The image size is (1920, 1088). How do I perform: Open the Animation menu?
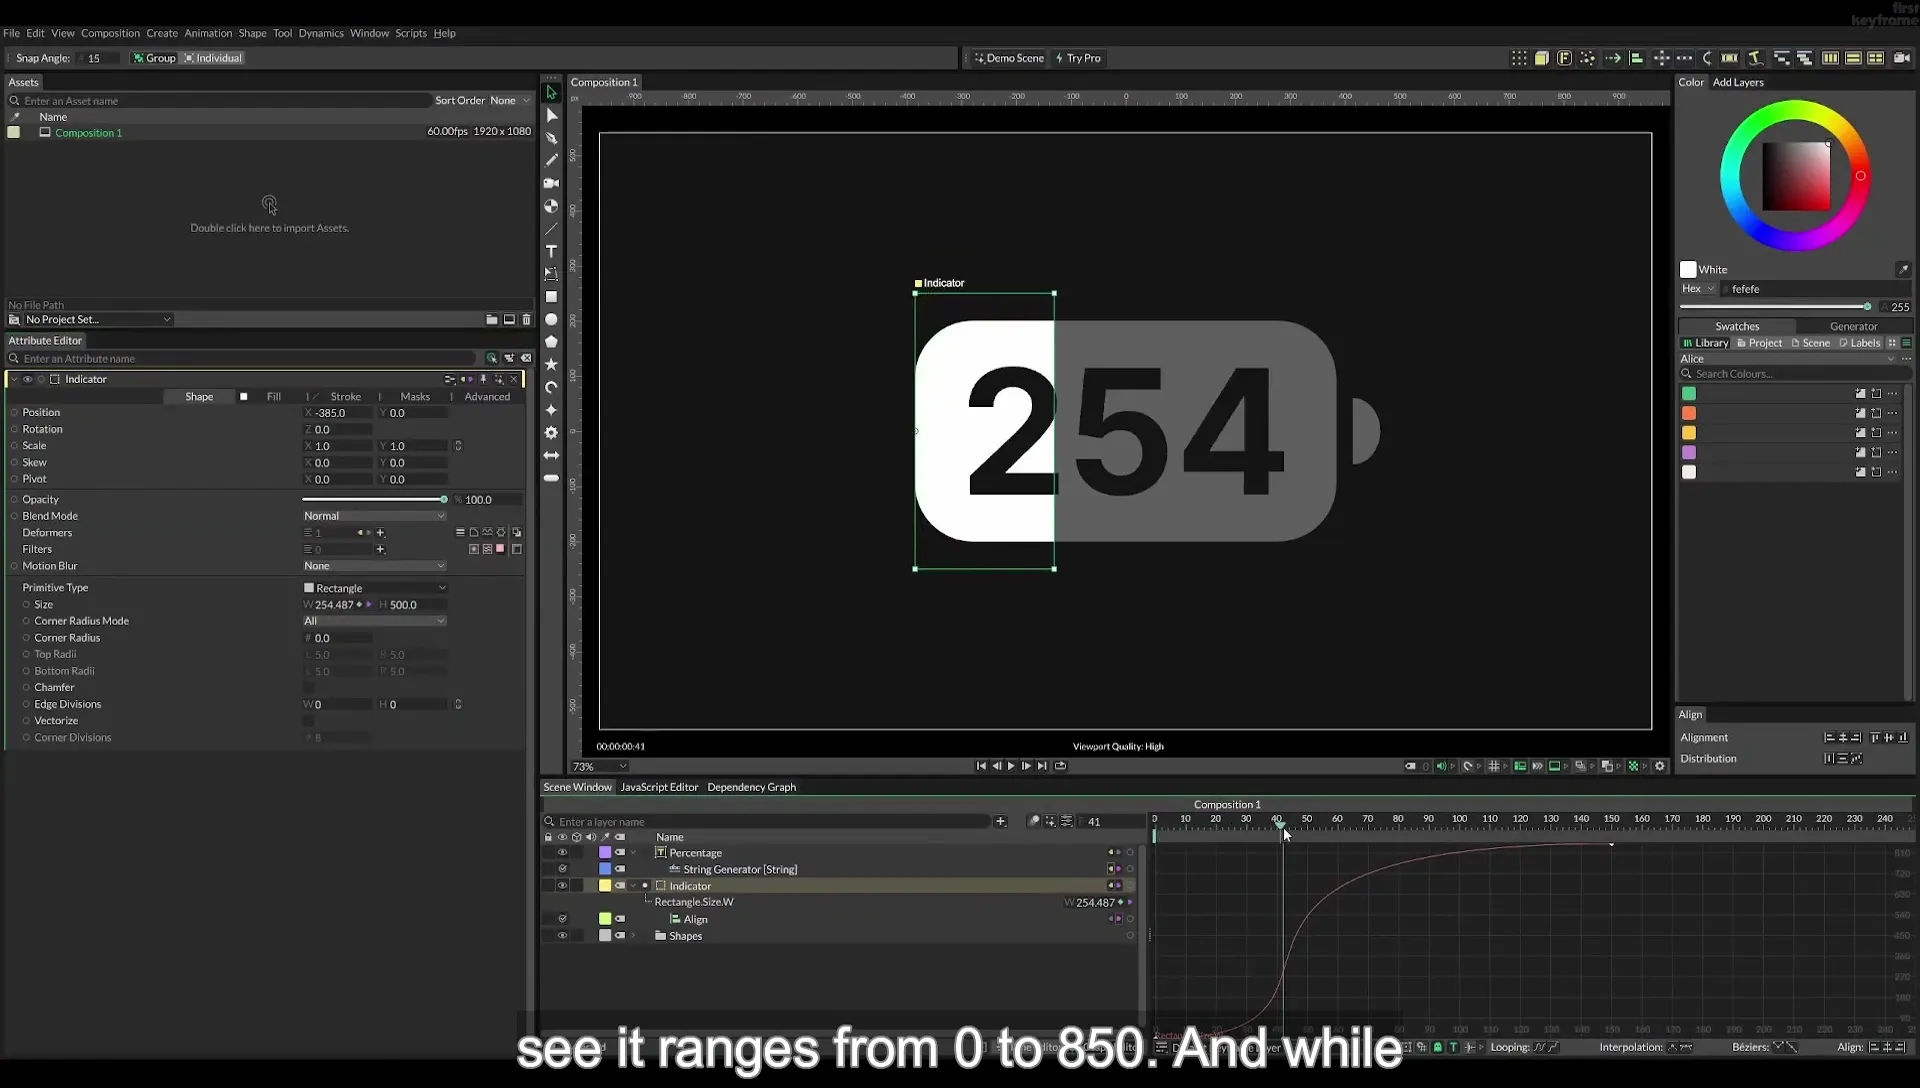coord(208,33)
